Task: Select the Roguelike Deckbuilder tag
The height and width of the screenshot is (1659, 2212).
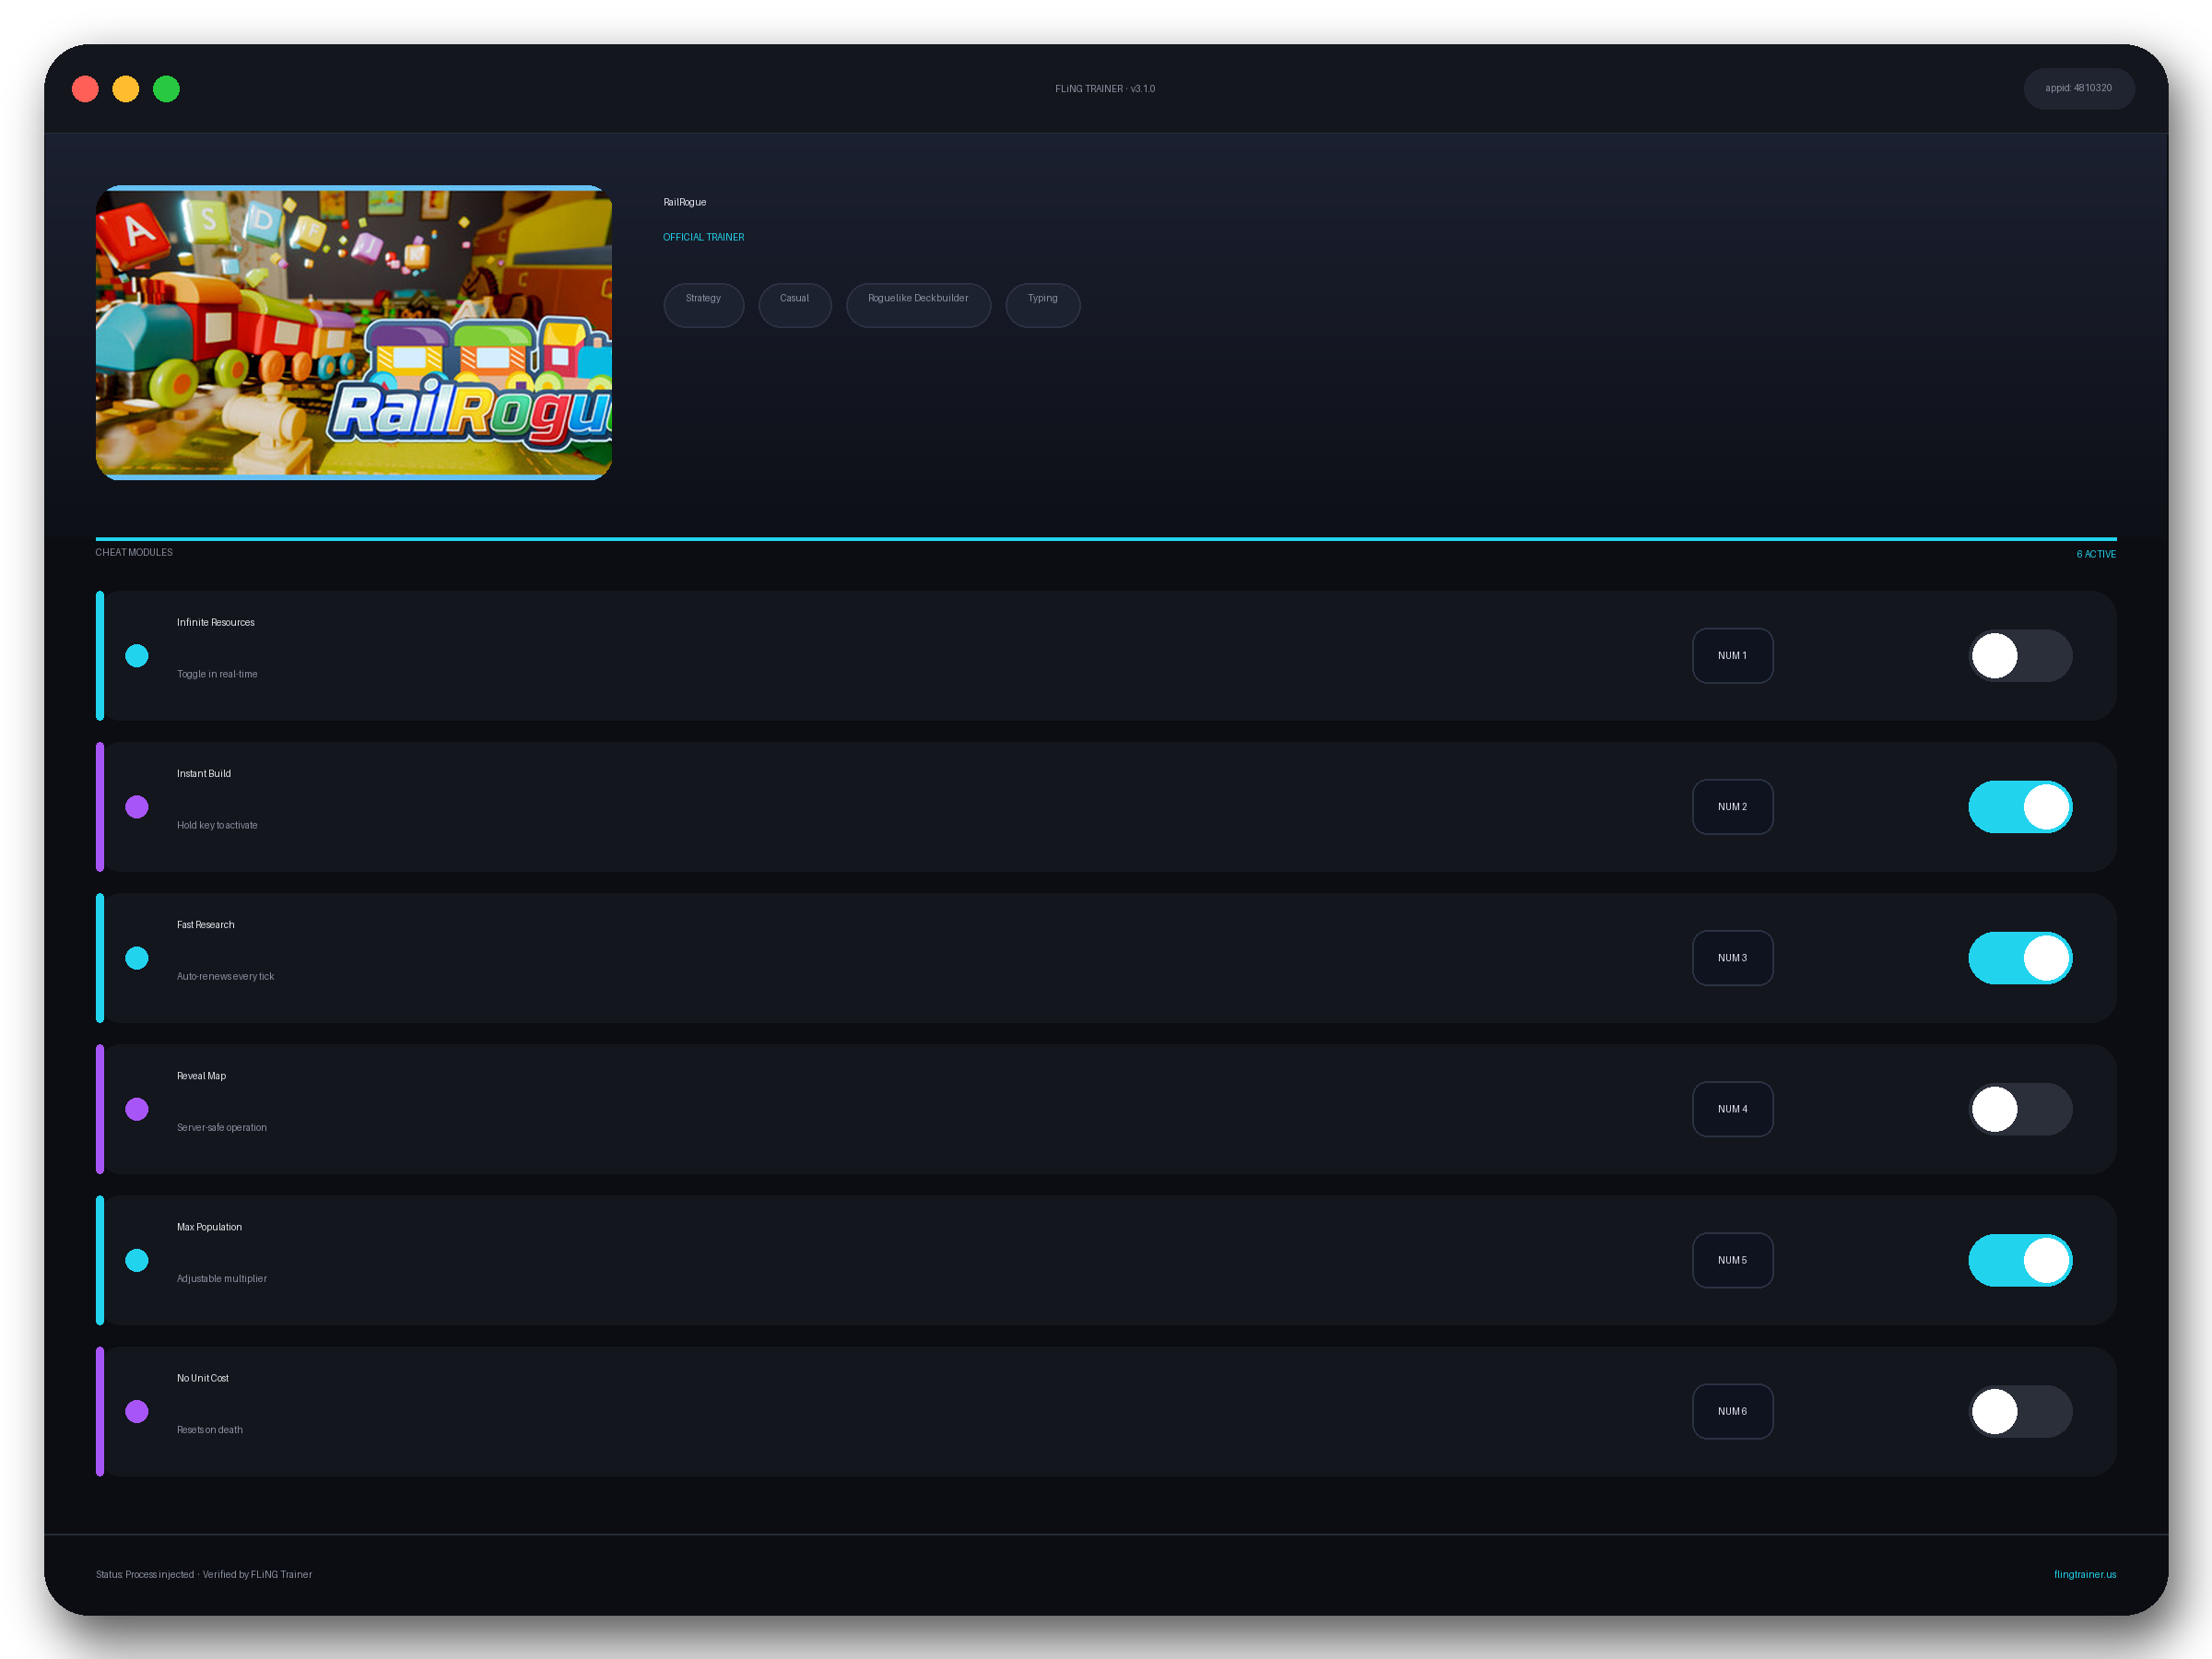Action: [x=918, y=304]
